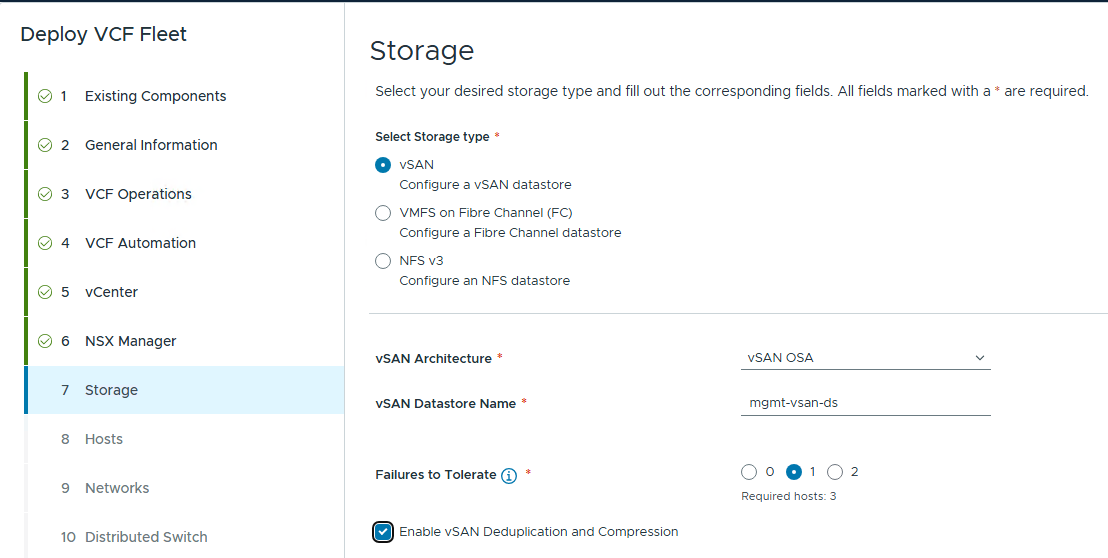This screenshot has width=1108, height=558.
Task: Click the Existing Components completed checkmark icon
Action: [45, 97]
